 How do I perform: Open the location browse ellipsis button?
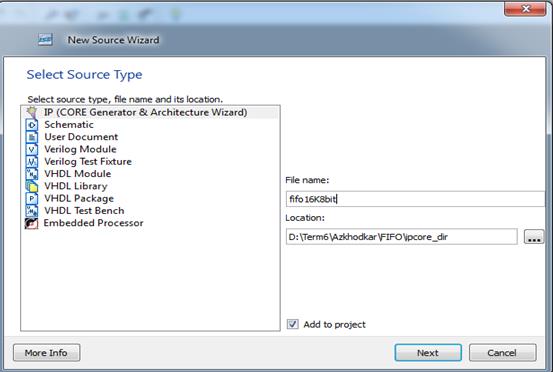534,237
